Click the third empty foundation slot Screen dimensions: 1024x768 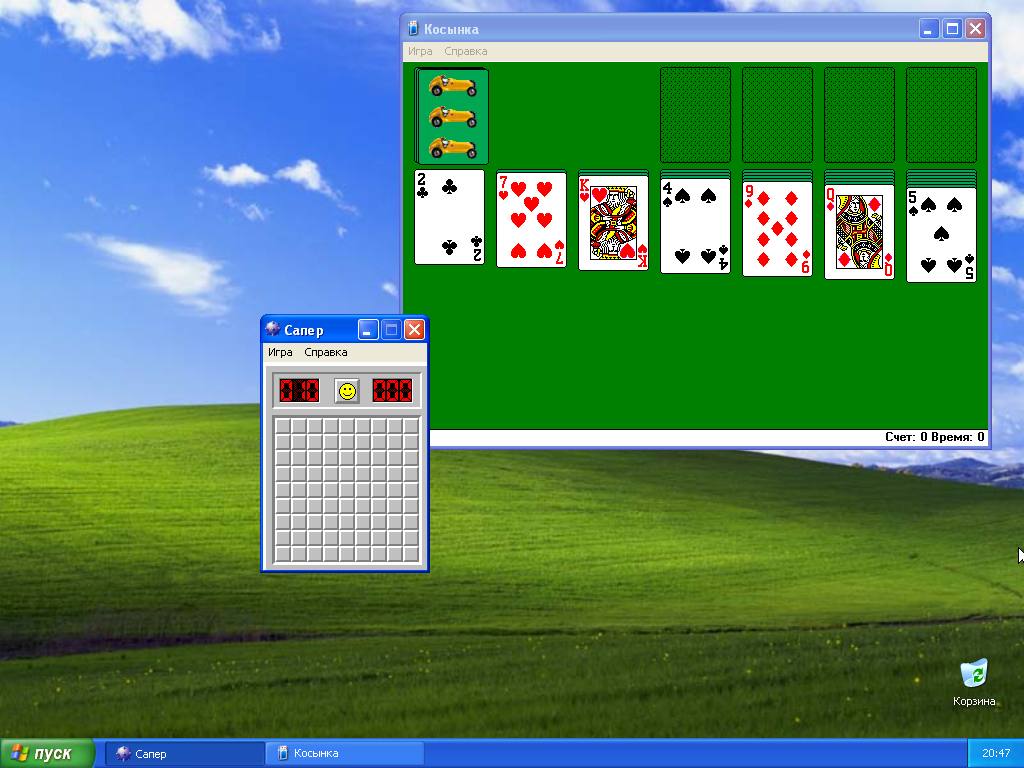point(859,115)
